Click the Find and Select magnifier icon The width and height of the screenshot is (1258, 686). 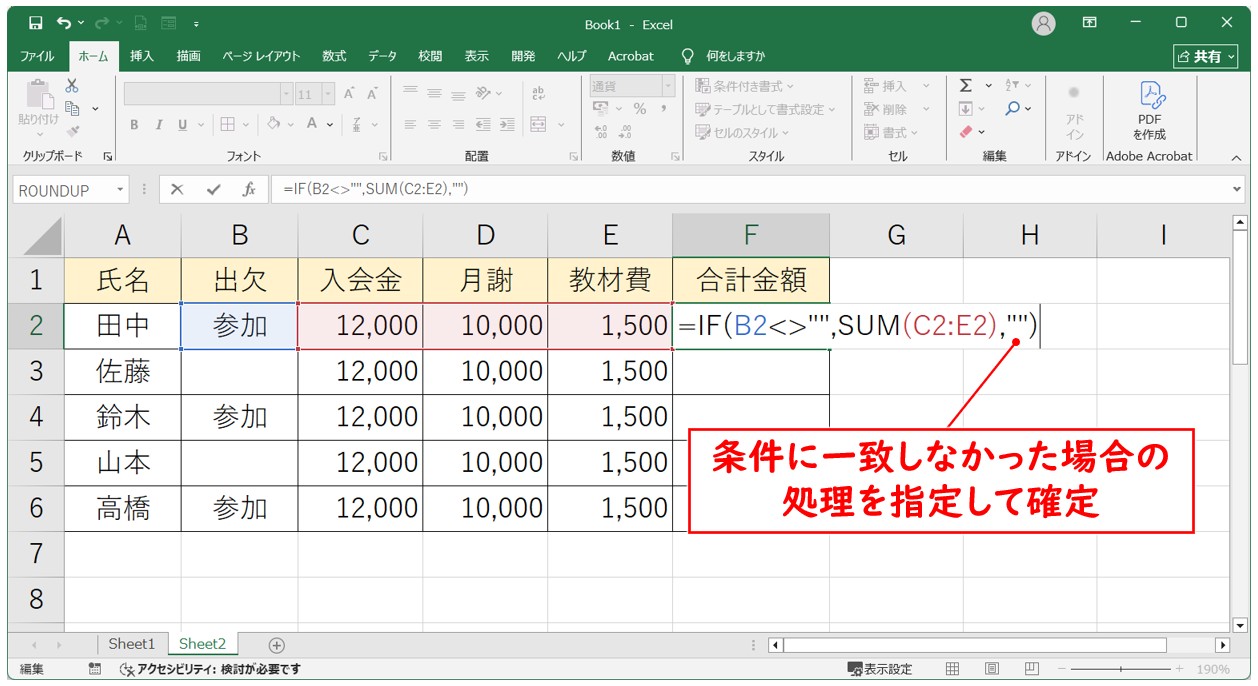(1013, 109)
